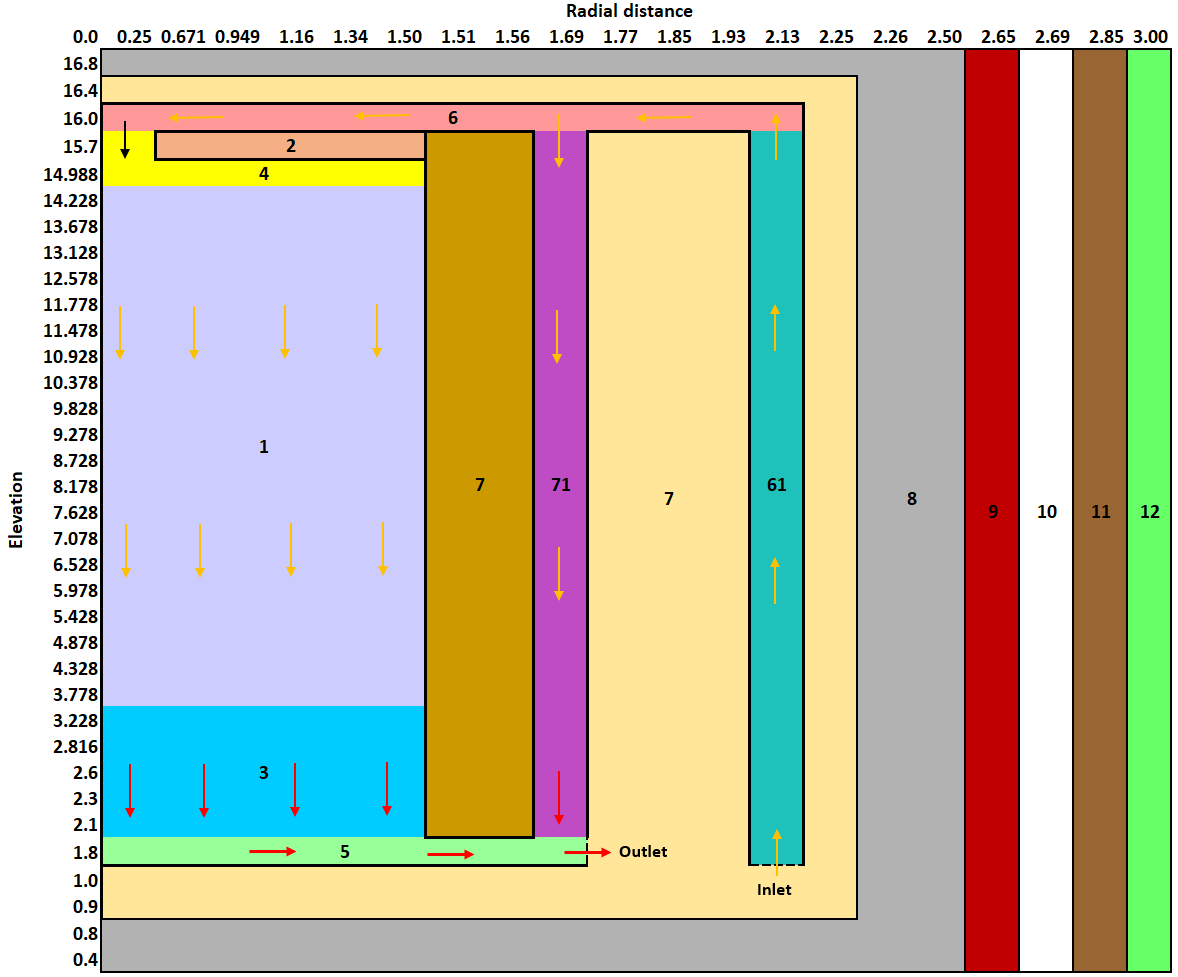Click elevation value "12.578"
This screenshot has height=977, width=1178.
coord(71,279)
